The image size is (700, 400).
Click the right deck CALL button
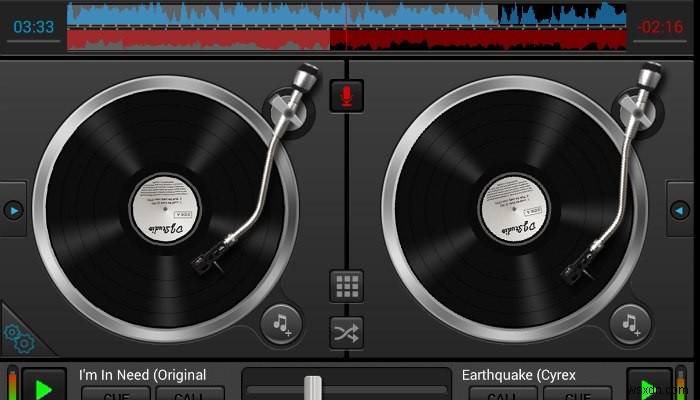[502, 393]
